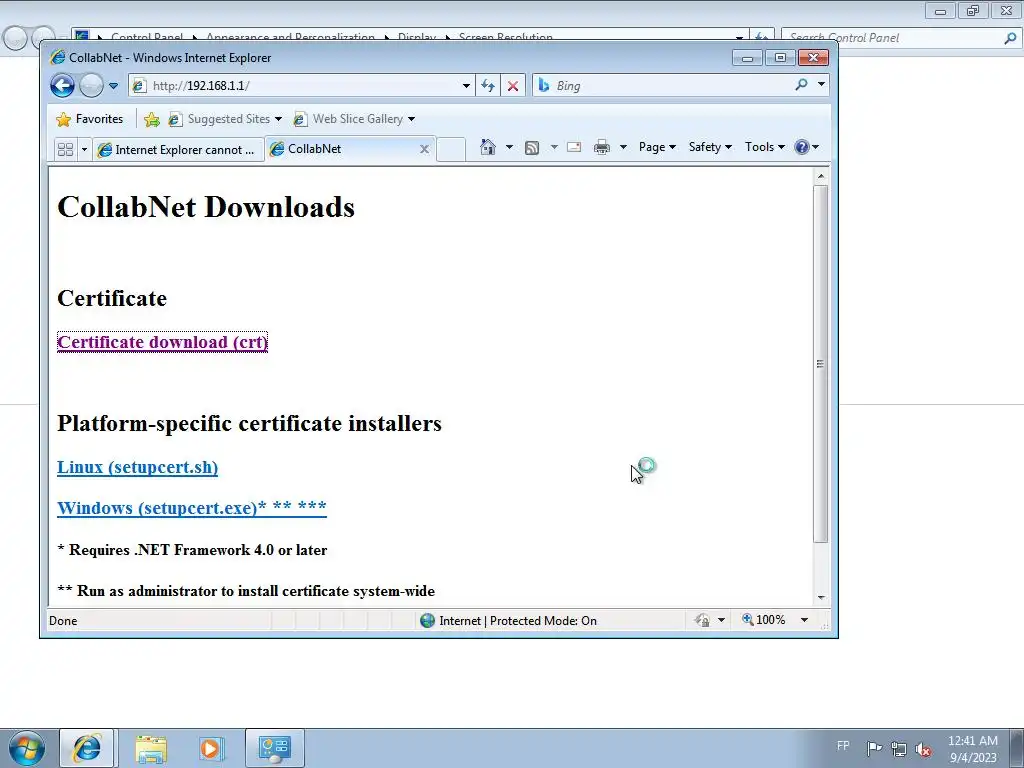This screenshot has height=768, width=1024.
Task: Switch to 'Internet Explorer cannot...' tab
Action: (x=178, y=150)
